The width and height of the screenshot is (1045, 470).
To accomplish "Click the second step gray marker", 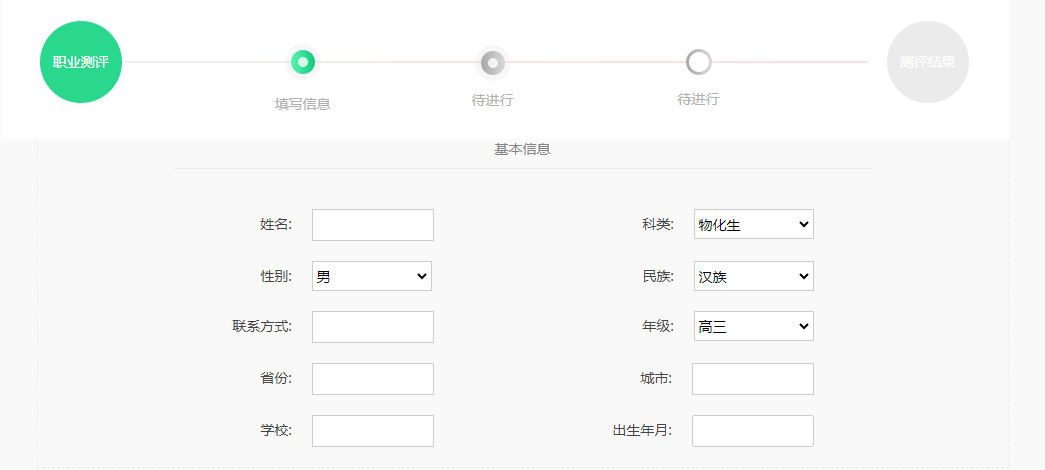I will click(x=492, y=62).
